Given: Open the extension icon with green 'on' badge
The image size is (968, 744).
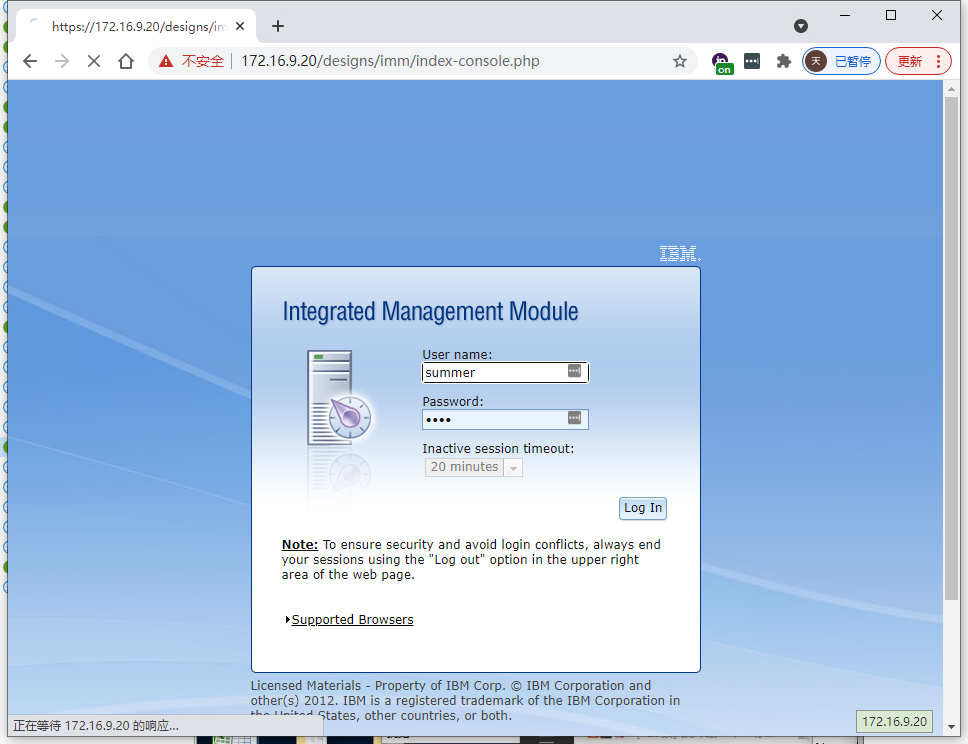Looking at the screenshot, I should pos(721,63).
